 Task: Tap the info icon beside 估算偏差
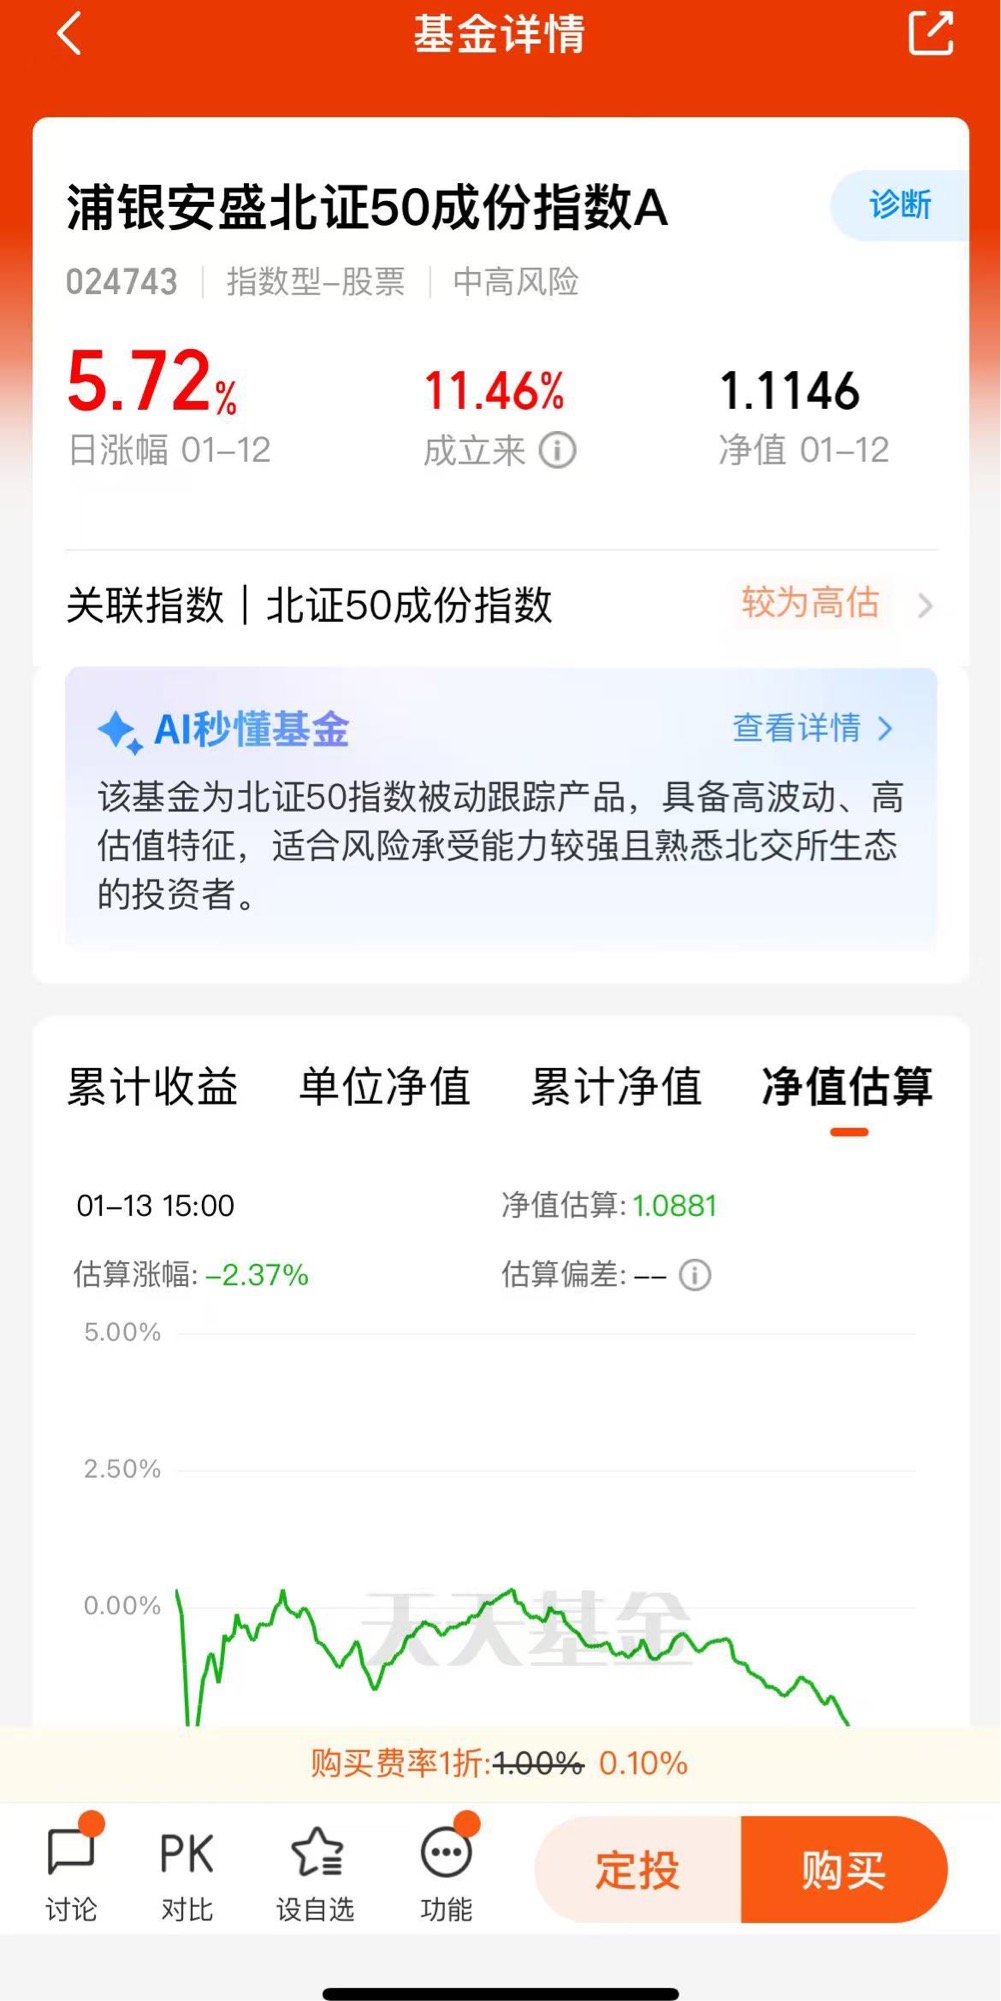[695, 1275]
